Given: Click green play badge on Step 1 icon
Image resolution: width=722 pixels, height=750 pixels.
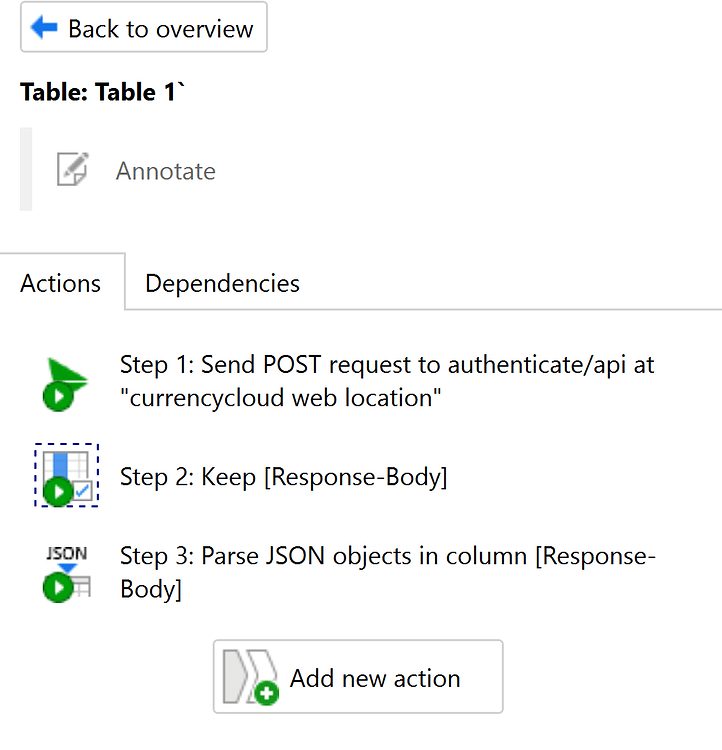Looking at the screenshot, I should [58, 397].
